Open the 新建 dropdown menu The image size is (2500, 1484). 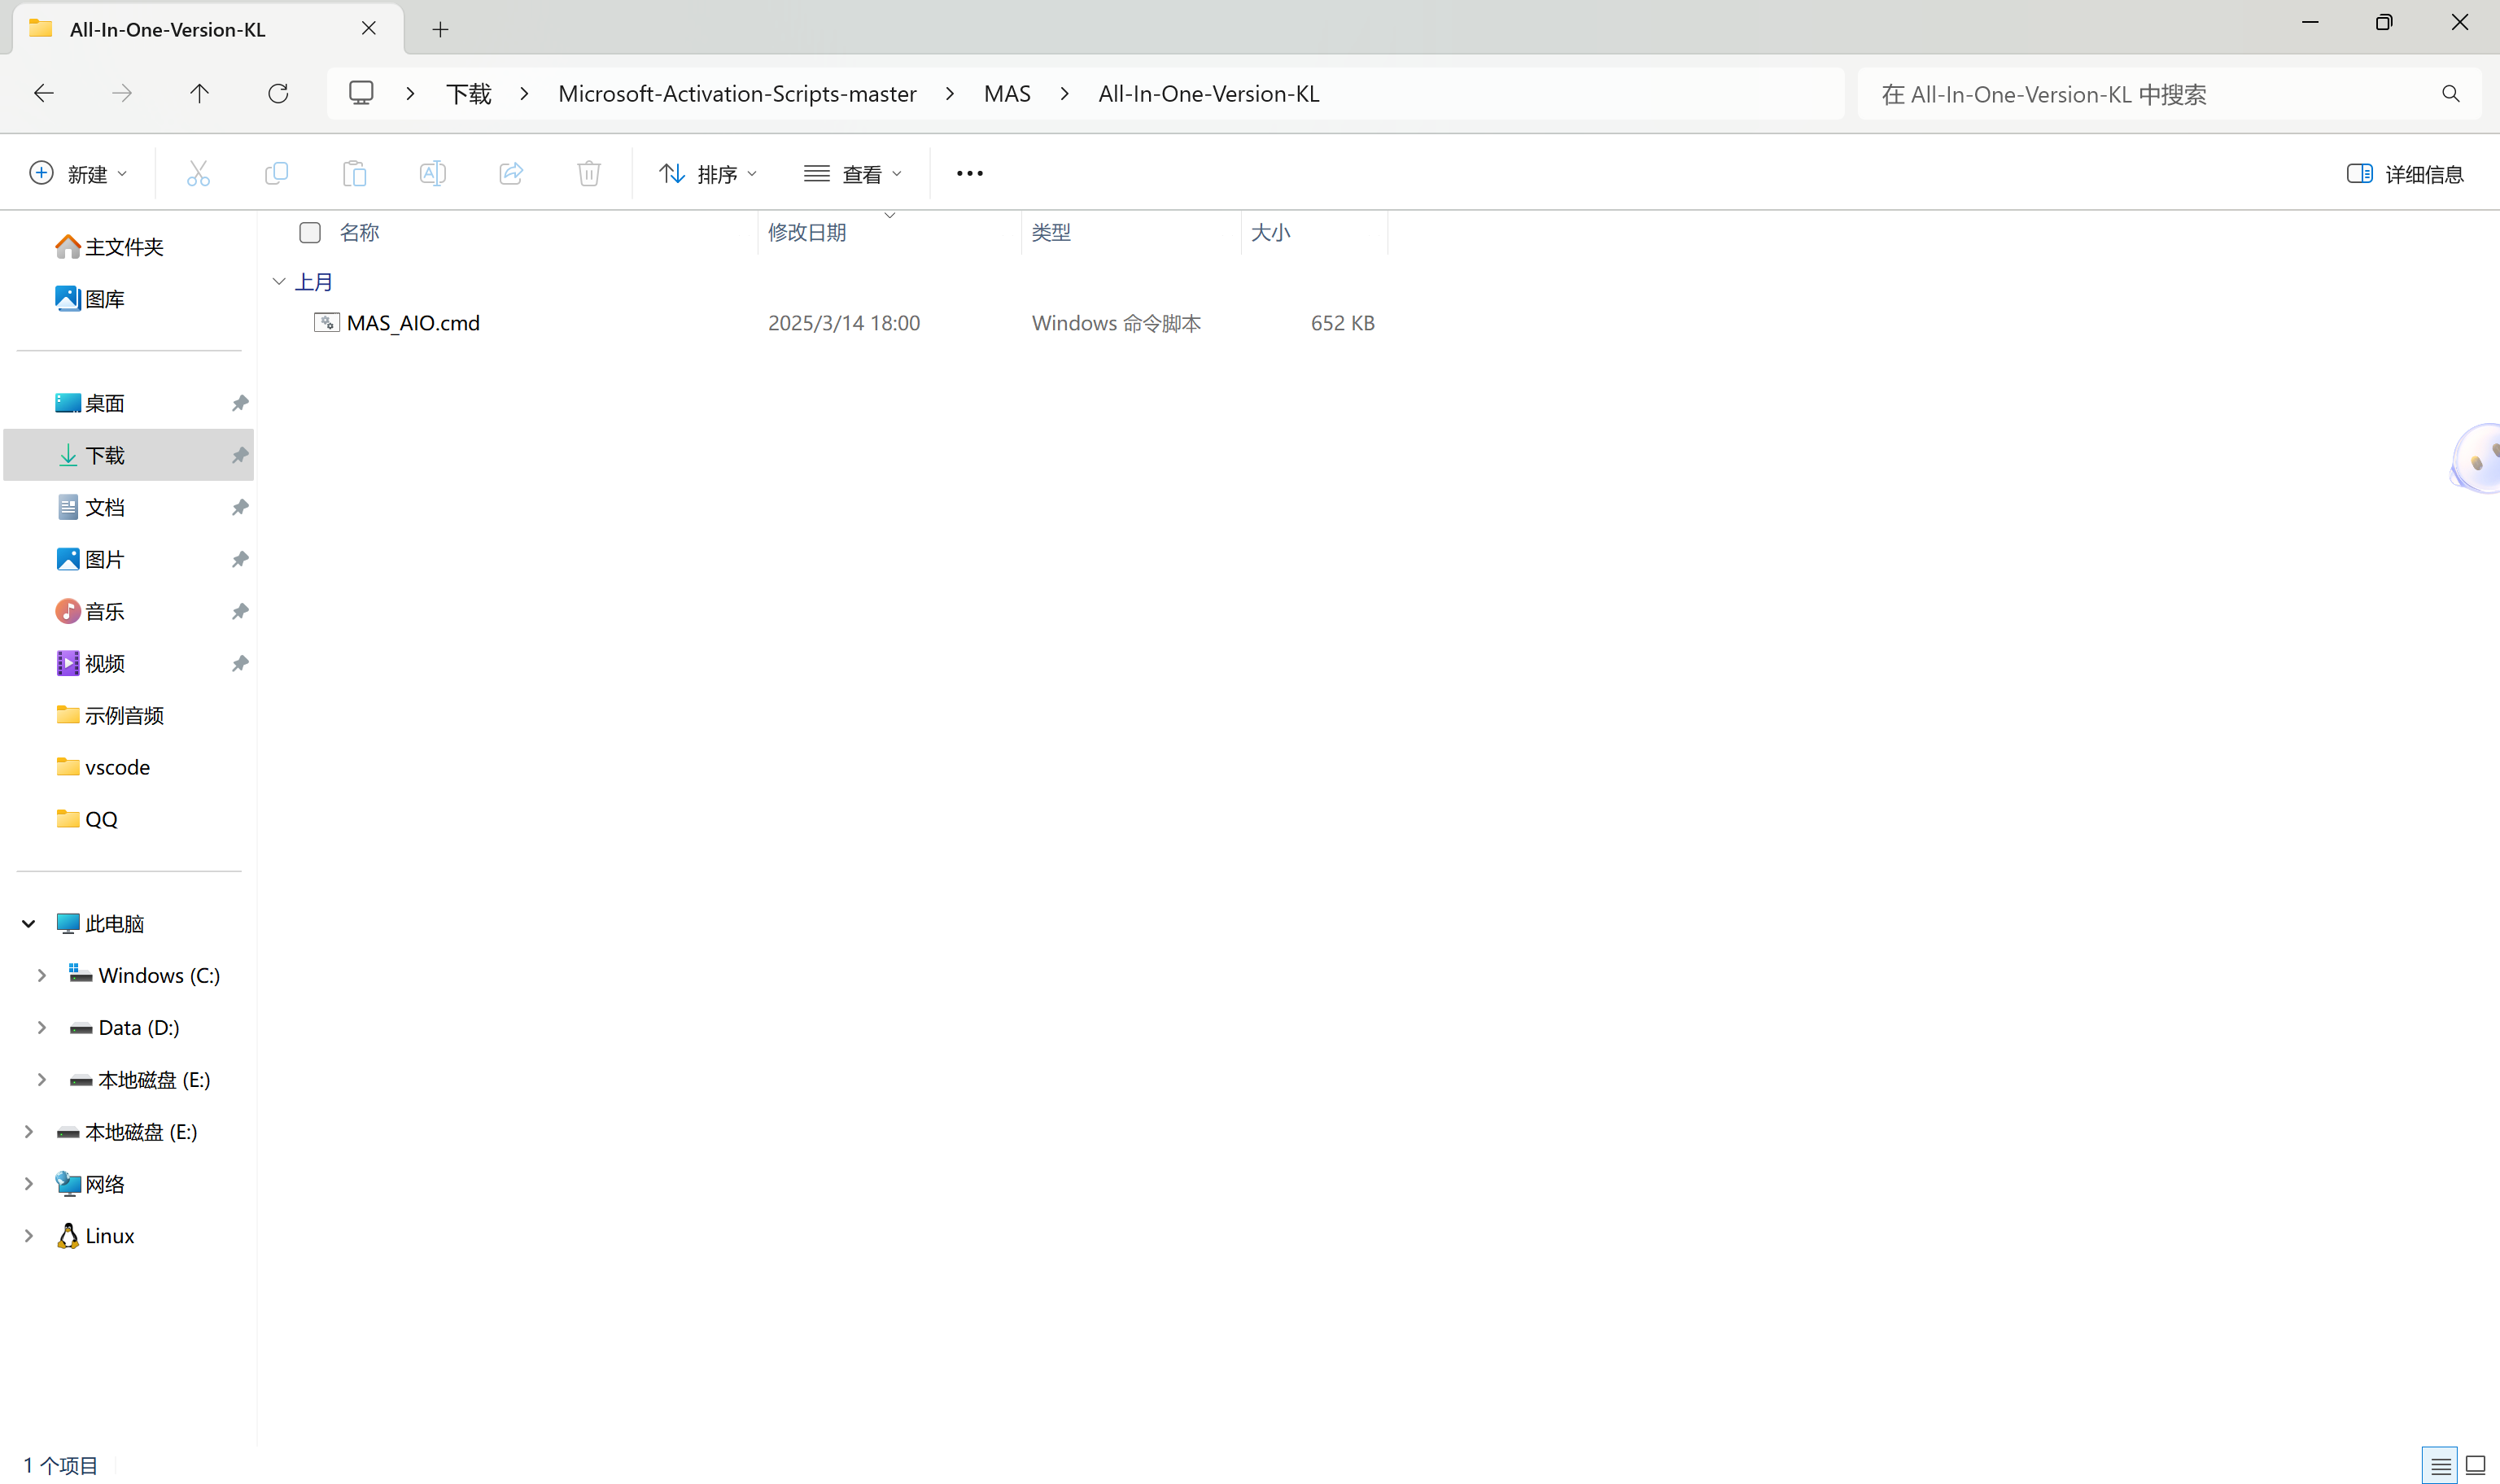click(x=78, y=173)
